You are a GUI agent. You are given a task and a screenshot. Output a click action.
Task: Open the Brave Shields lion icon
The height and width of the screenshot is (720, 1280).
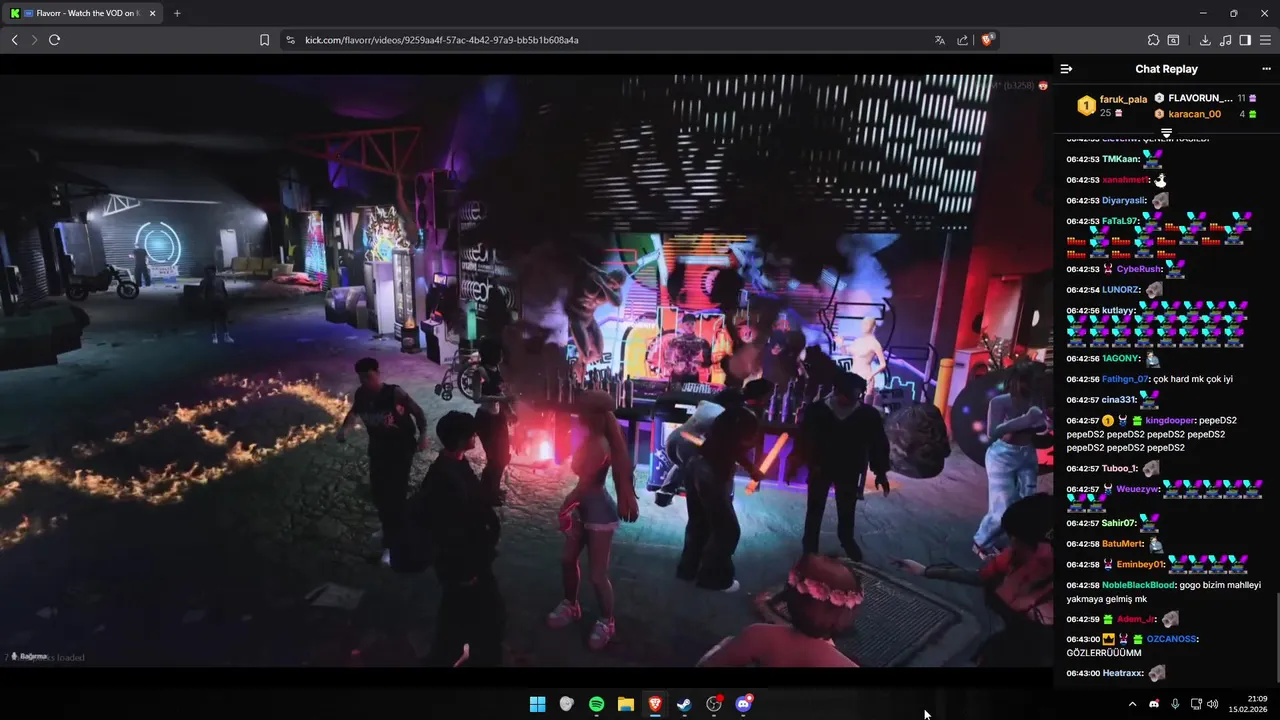(x=987, y=40)
